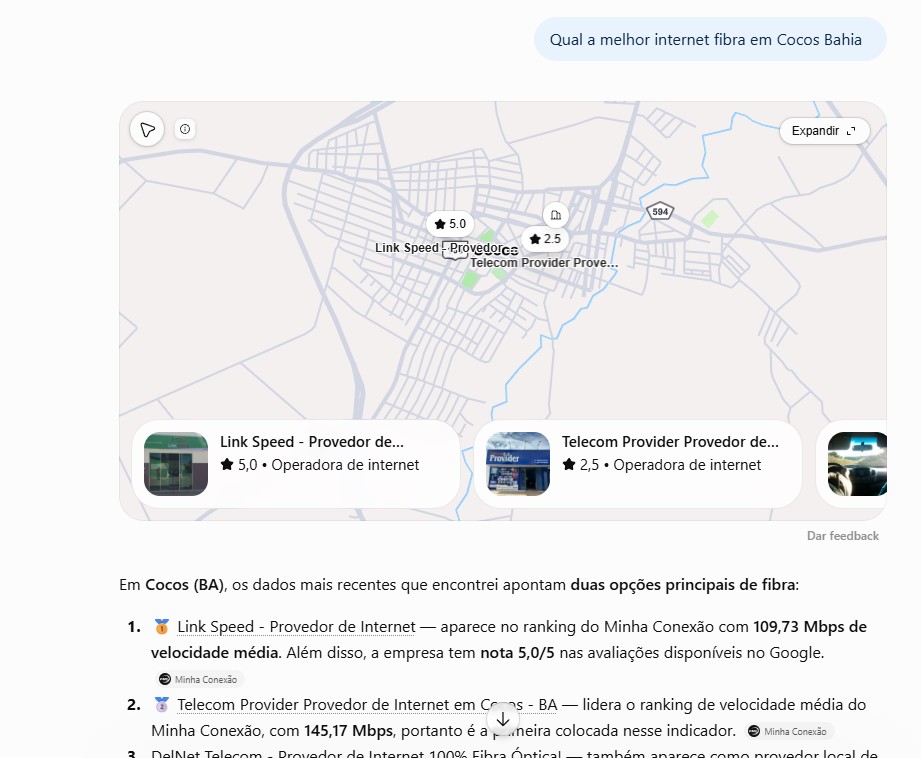Click the 594 highway shield on map

click(x=660, y=212)
